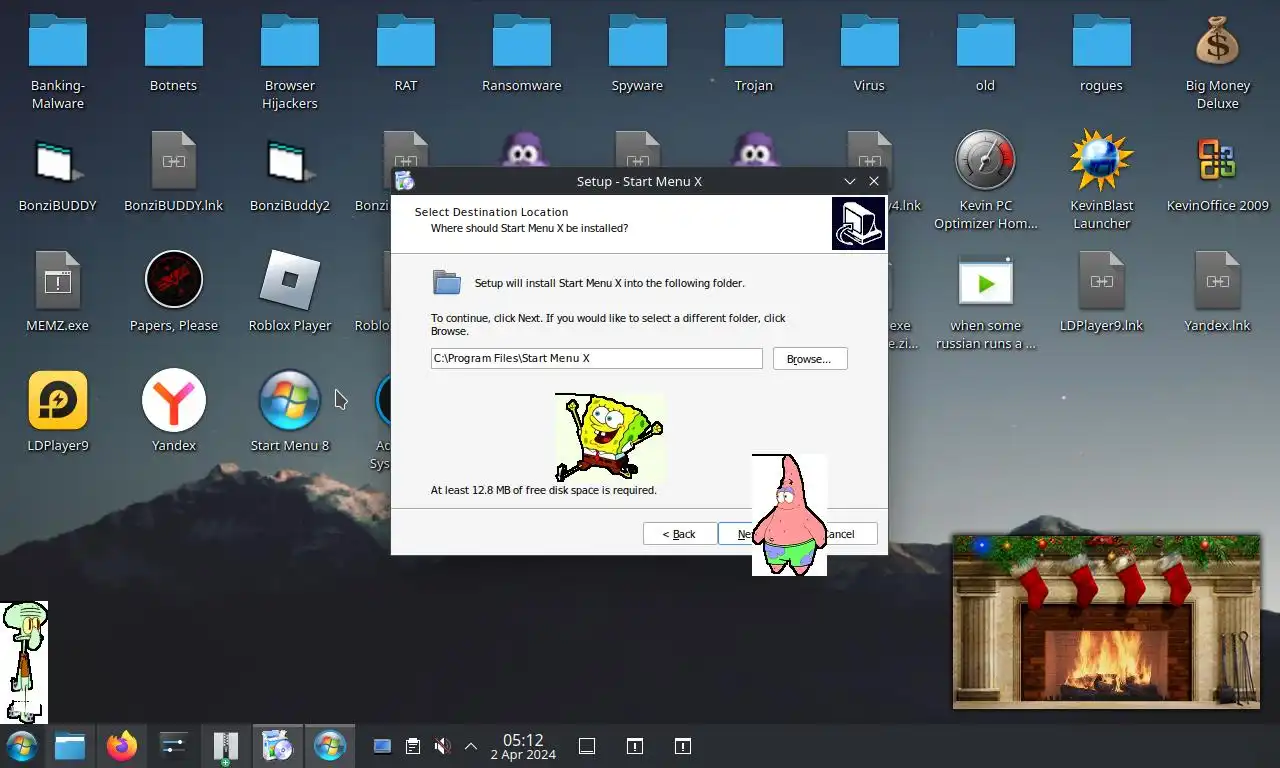Open the Browser Hijackers folder
Screen dimensions: 1280x768
[290, 61]
